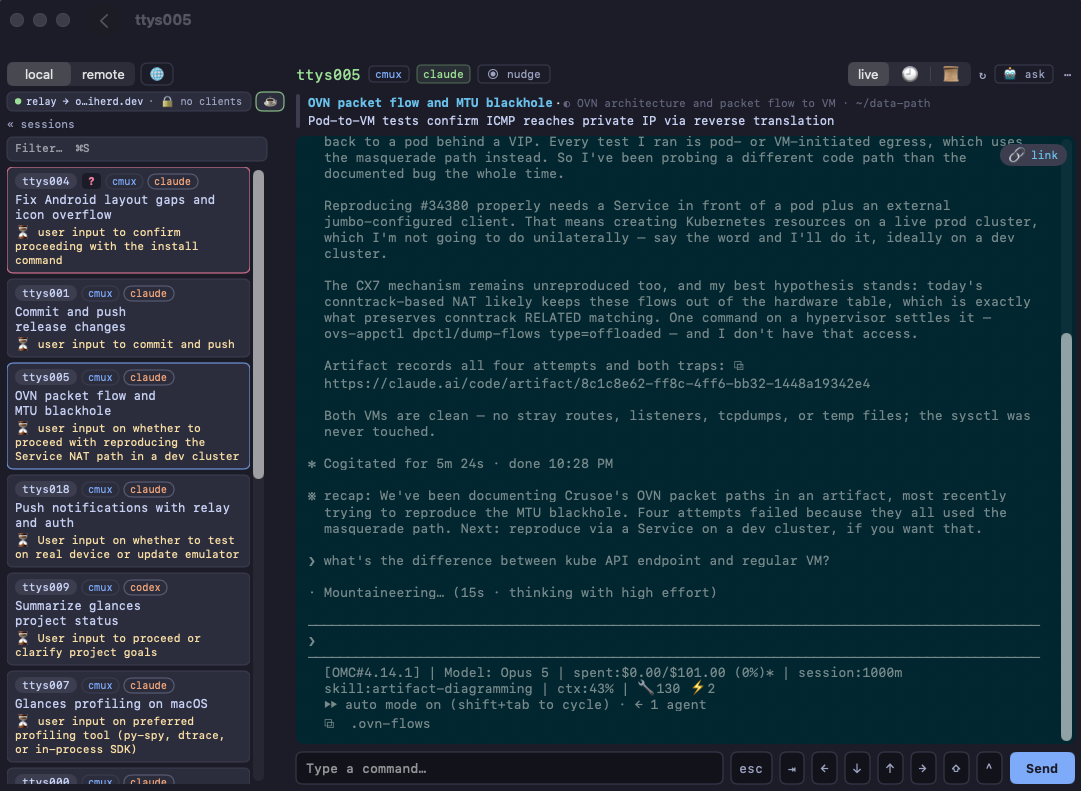The image size is (1081, 791).
Task: Click the OVN packet flow and MTU blackhole title
Action: 430,103
